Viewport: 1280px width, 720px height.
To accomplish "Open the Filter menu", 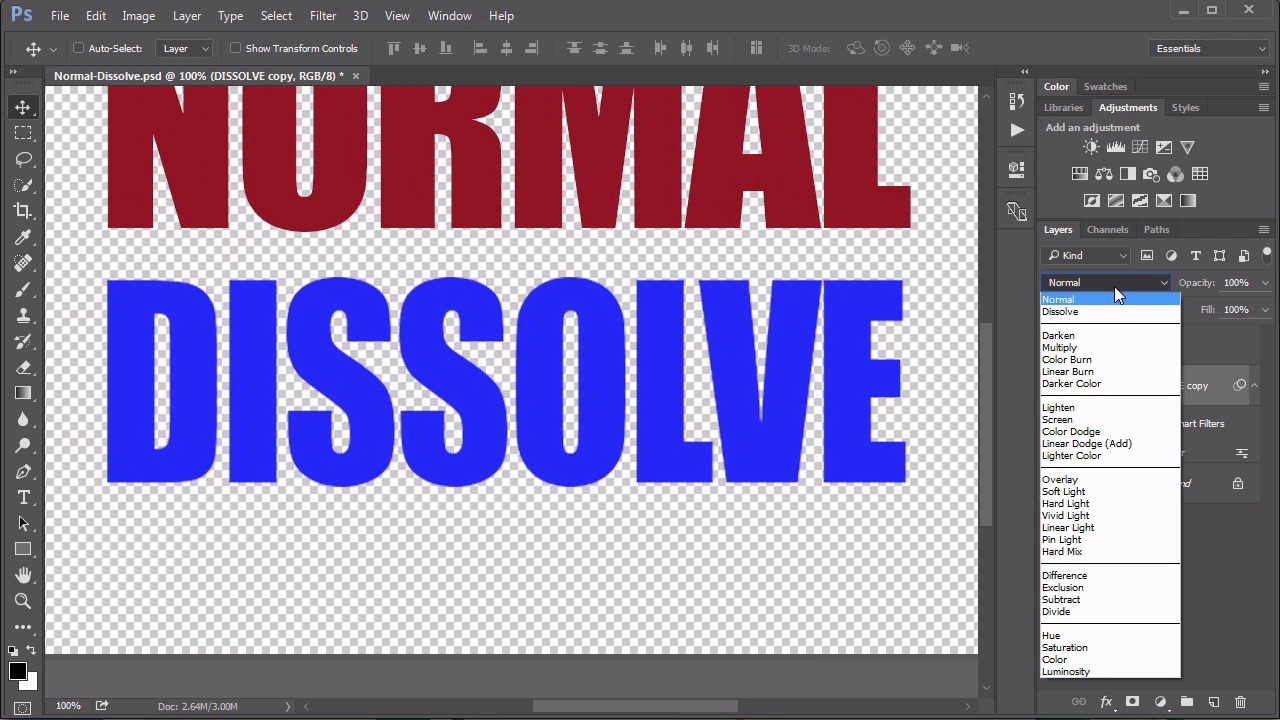I will [323, 16].
